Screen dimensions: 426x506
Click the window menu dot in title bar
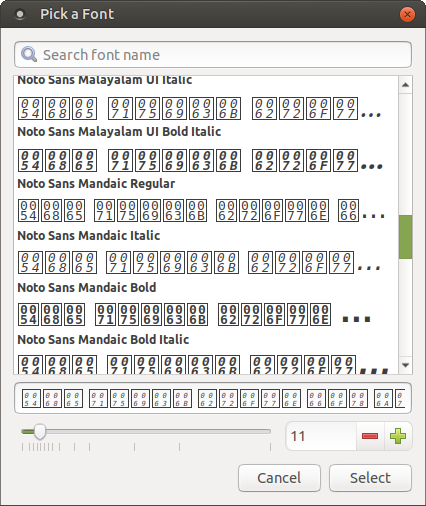(x=20, y=14)
